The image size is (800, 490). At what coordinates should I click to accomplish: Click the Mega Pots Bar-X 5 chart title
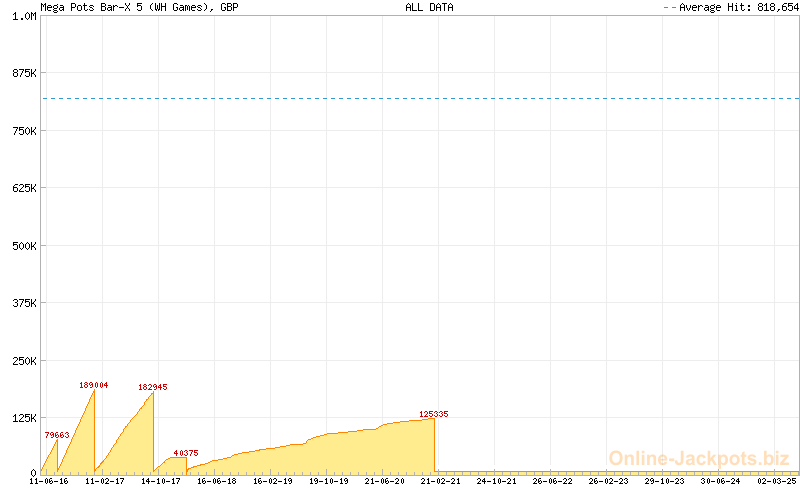[x=139, y=7]
